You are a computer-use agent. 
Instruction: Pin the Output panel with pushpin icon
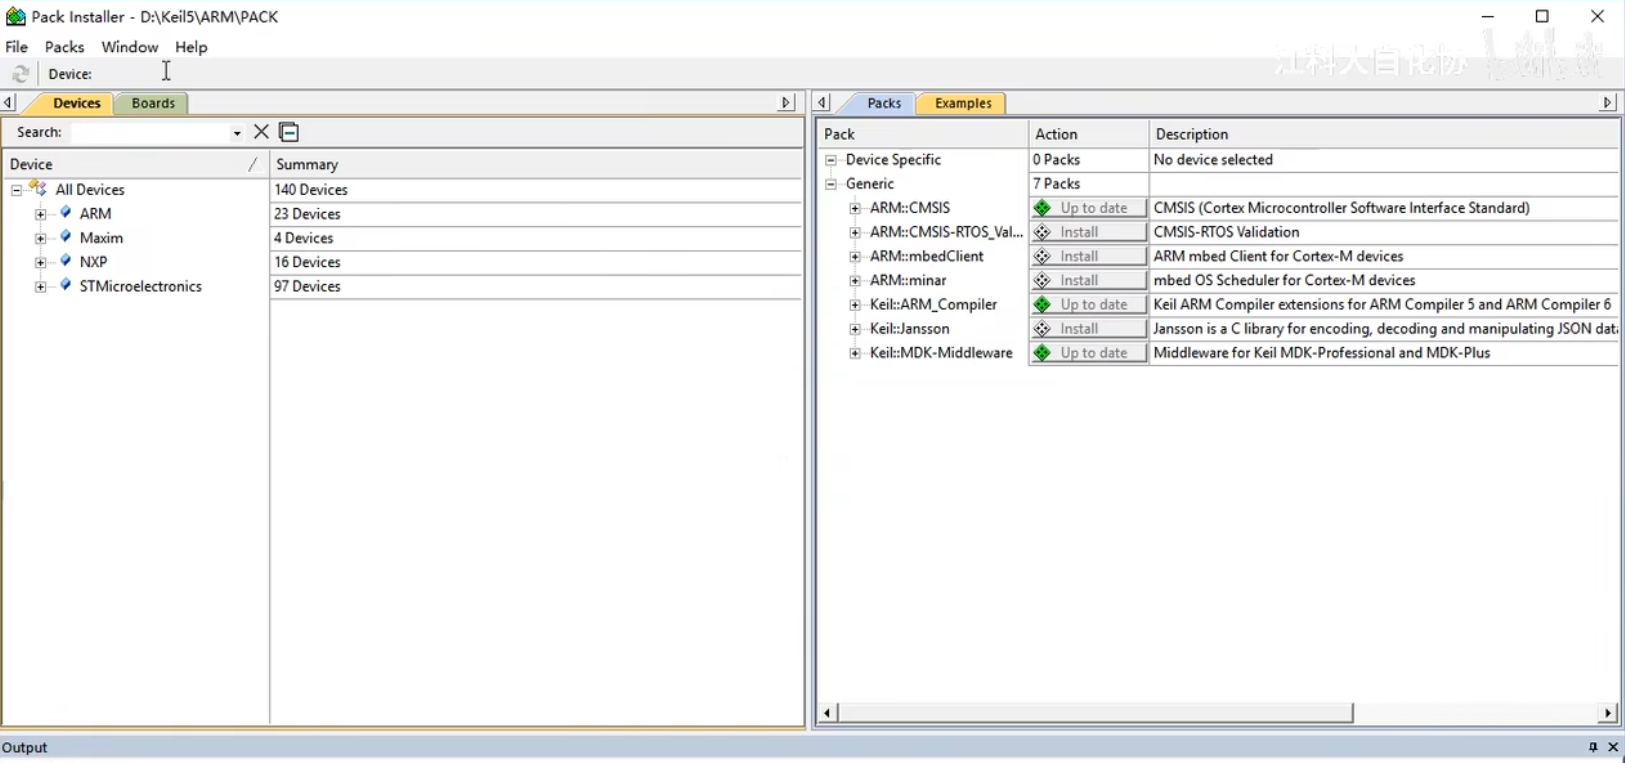click(1593, 747)
